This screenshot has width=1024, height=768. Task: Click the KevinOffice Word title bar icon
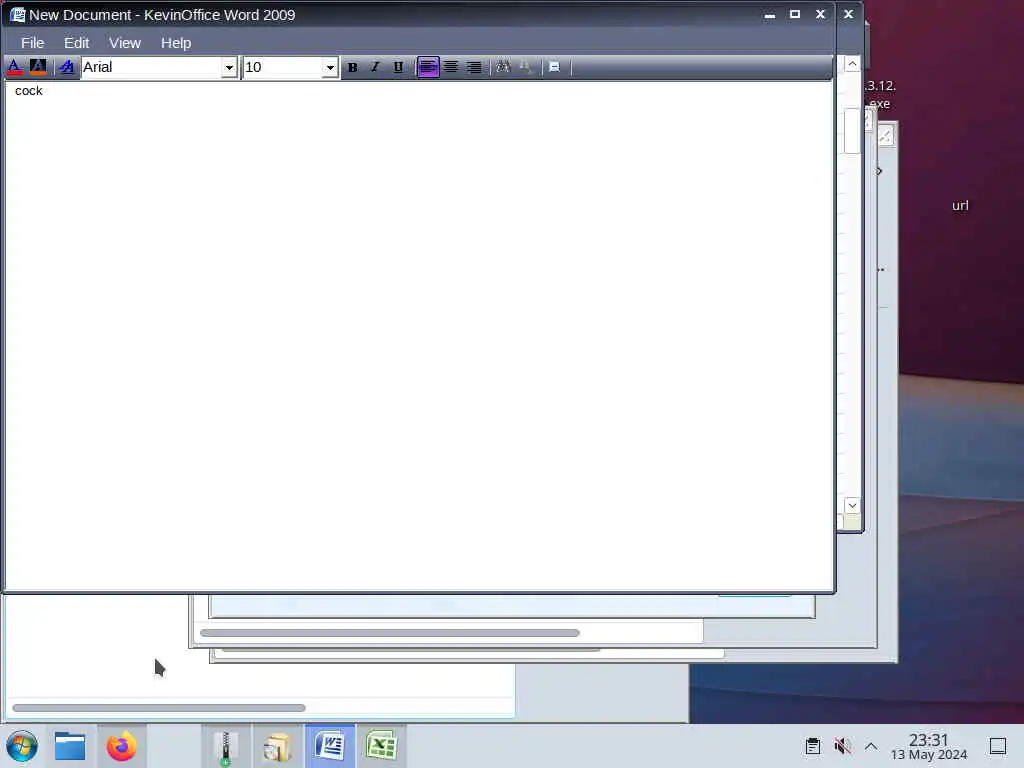18,14
